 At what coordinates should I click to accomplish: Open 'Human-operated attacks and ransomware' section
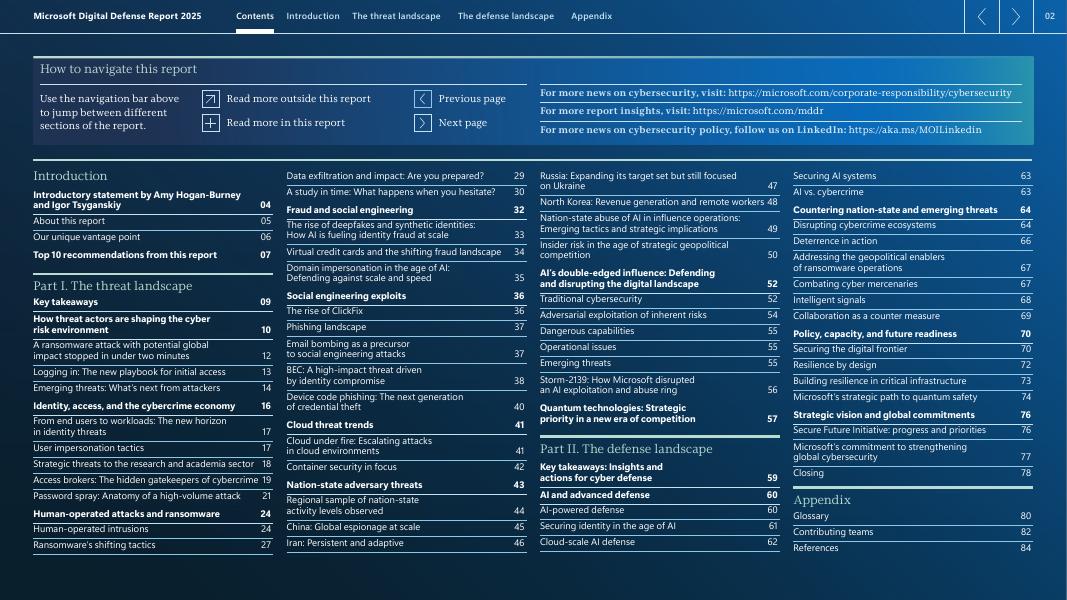pyautogui.click(x=152, y=514)
